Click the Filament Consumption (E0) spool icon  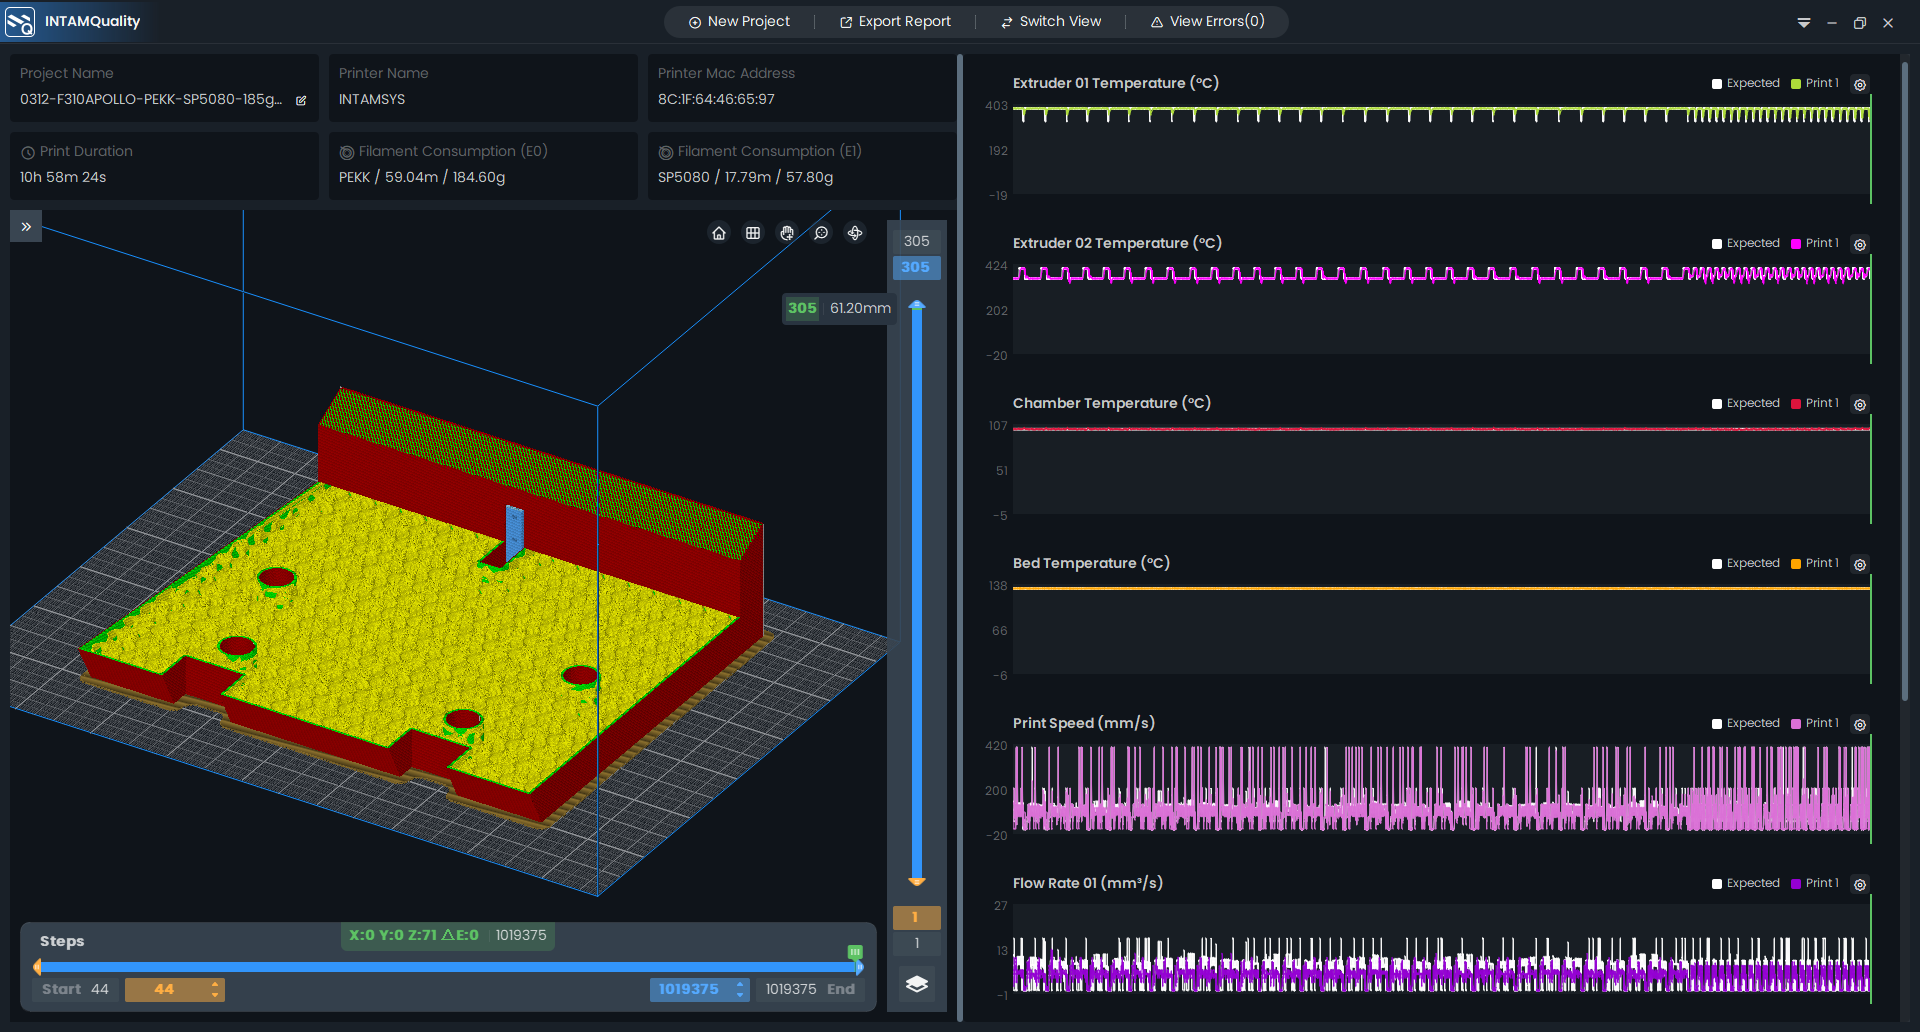pos(347,152)
